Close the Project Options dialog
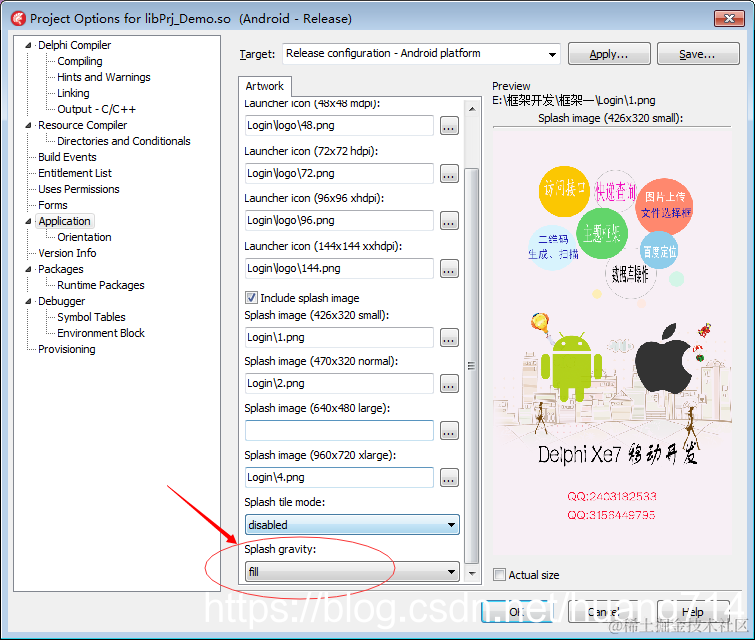 pyautogui.click(x=729, y=19)
